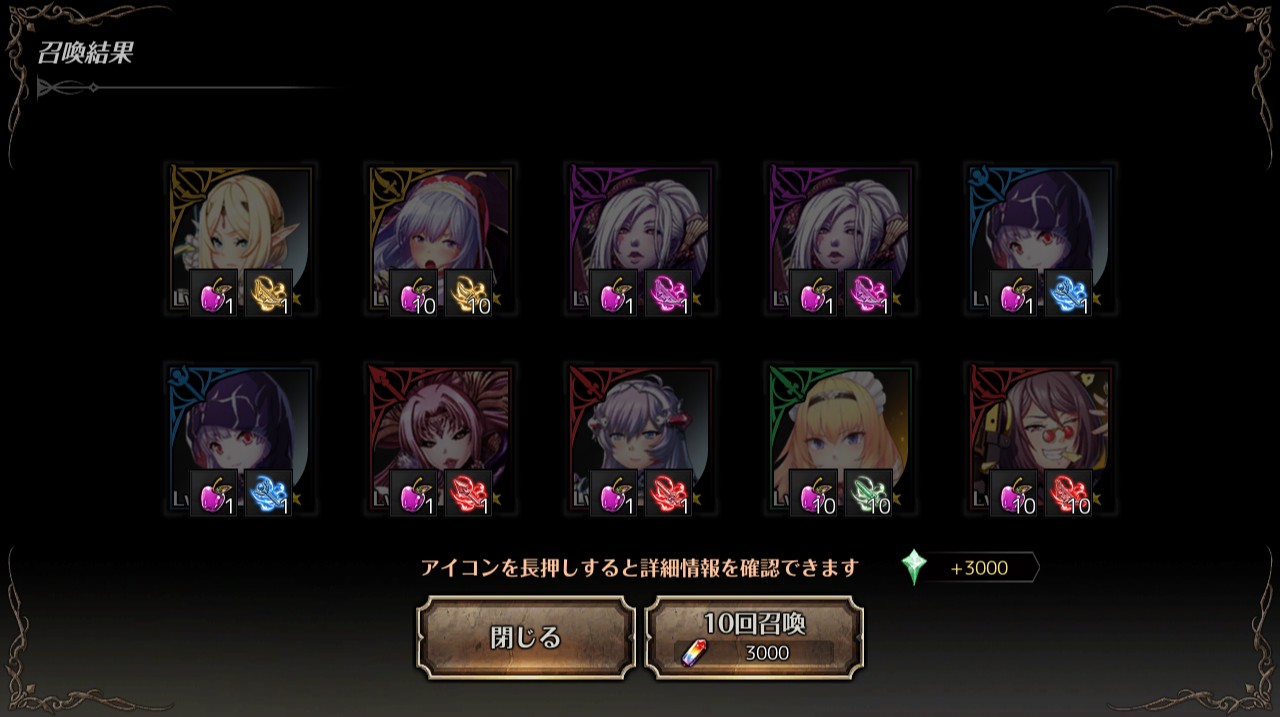This screenshot has height=717, width=1280.
Task: Select the pink-haired red-frame character
Action: click(x=441, y=439)
